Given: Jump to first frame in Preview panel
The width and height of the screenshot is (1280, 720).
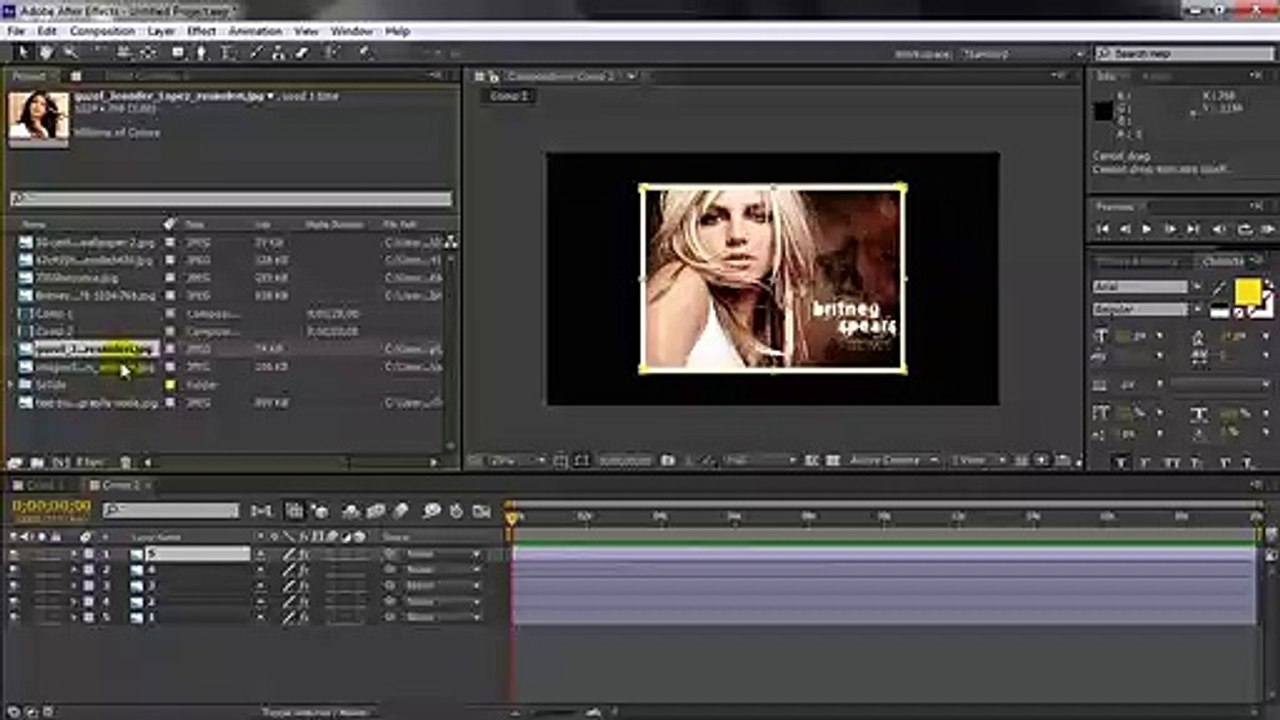Looking at the screenshot, I should point(1102,229).
